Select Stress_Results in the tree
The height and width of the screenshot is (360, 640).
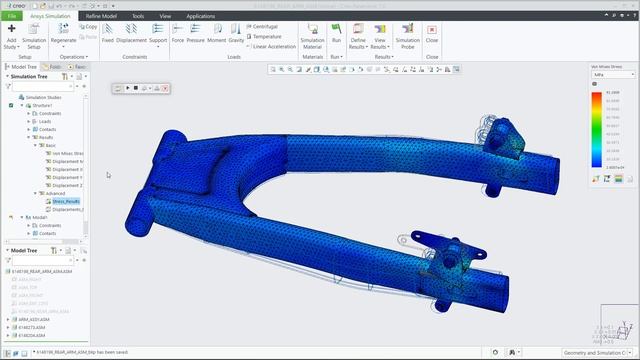(x=66, y=202)
